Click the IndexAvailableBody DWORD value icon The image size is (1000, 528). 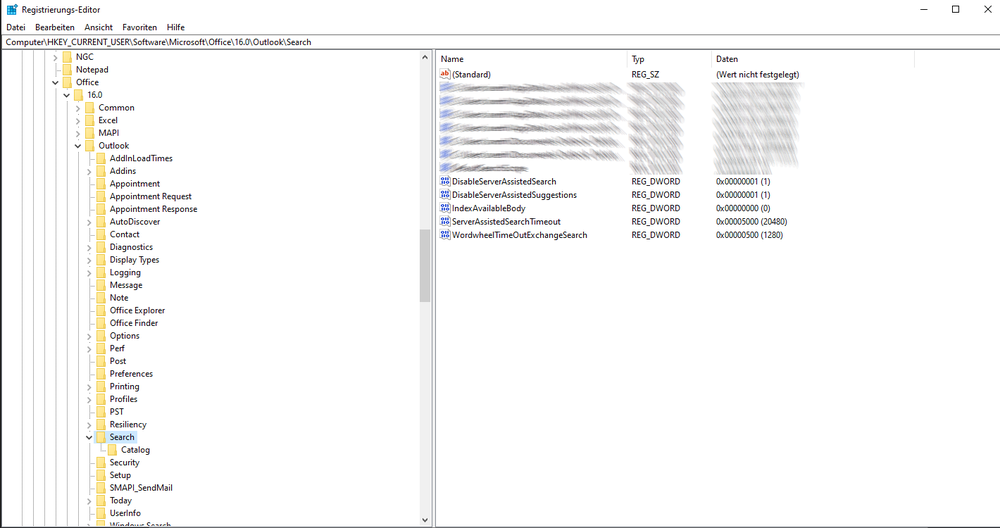[445, 208]
